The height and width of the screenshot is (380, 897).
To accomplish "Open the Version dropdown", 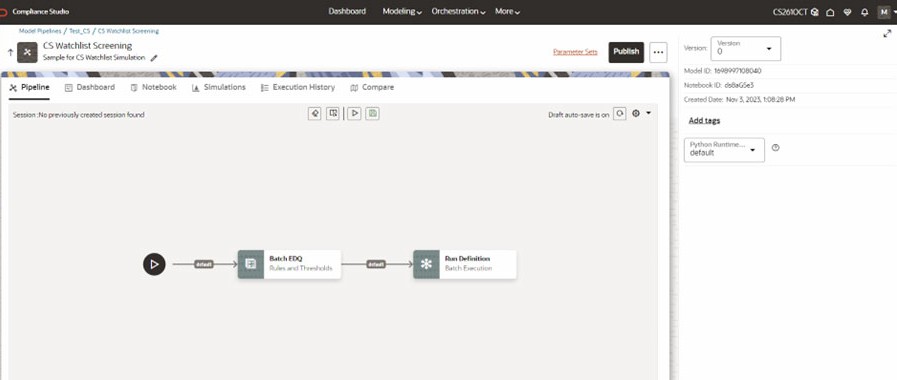I will tap(745, 49).
